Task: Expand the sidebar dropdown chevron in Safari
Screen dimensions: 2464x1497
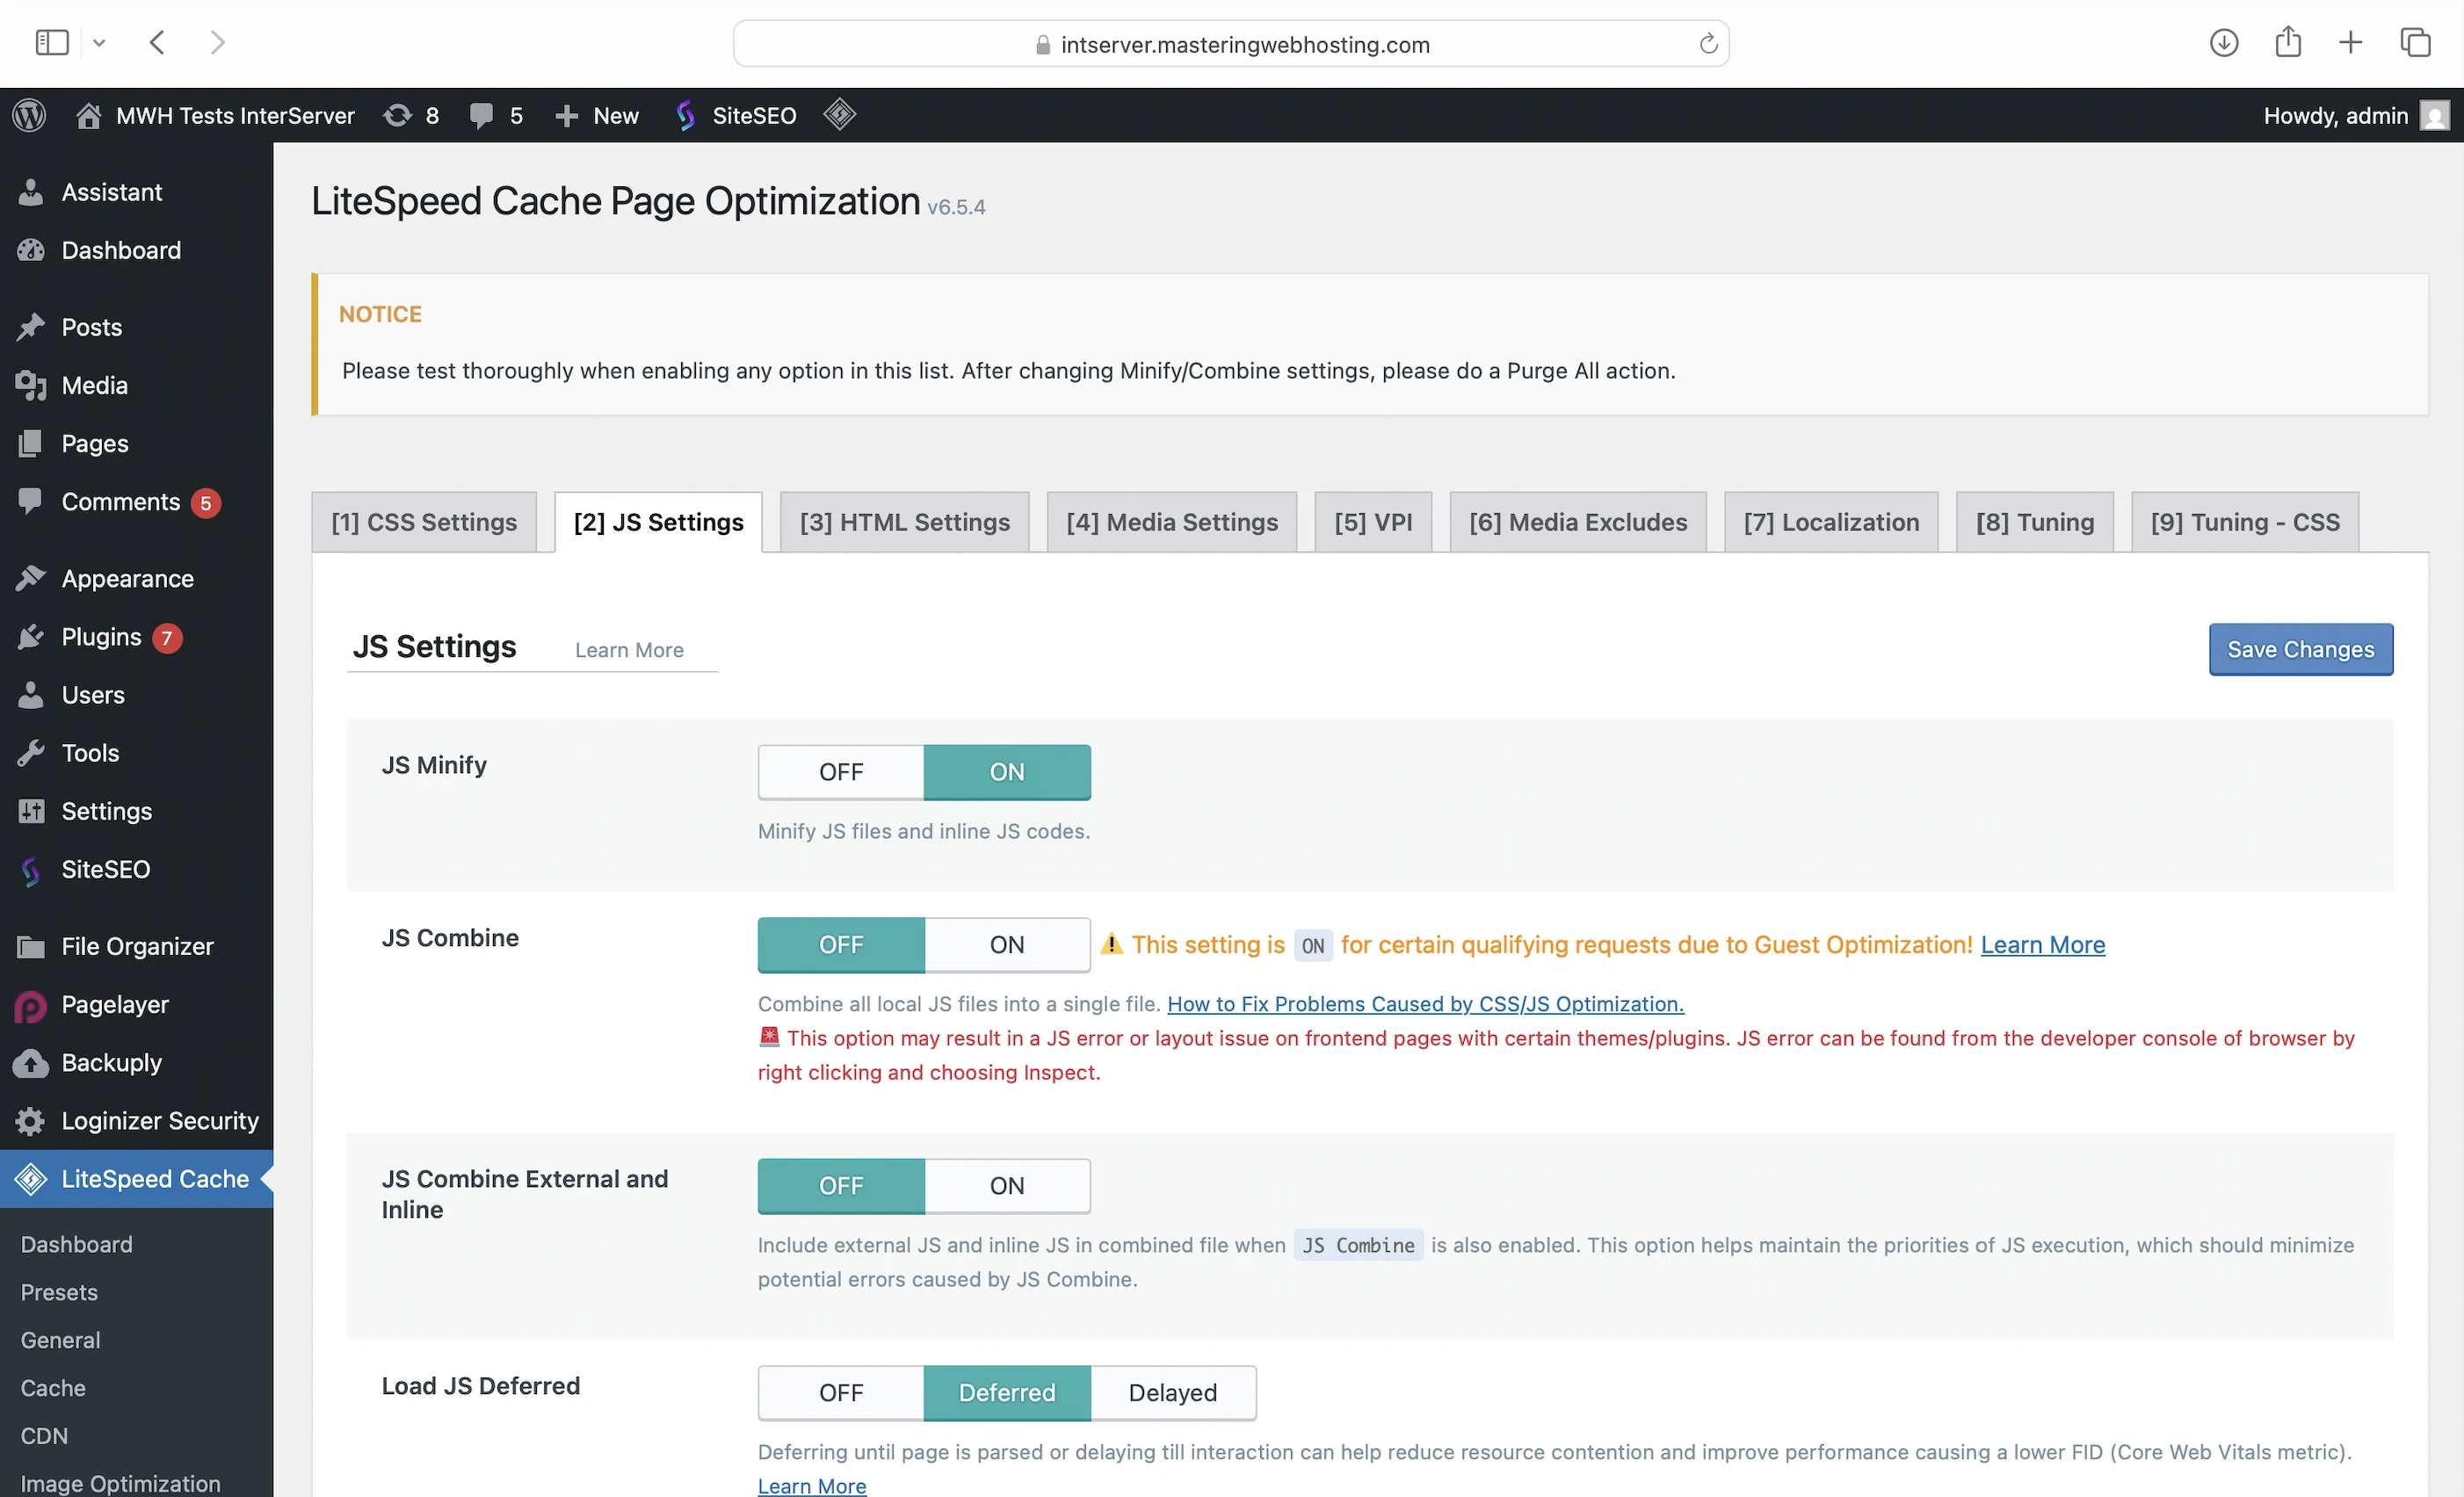Action: 99,43
